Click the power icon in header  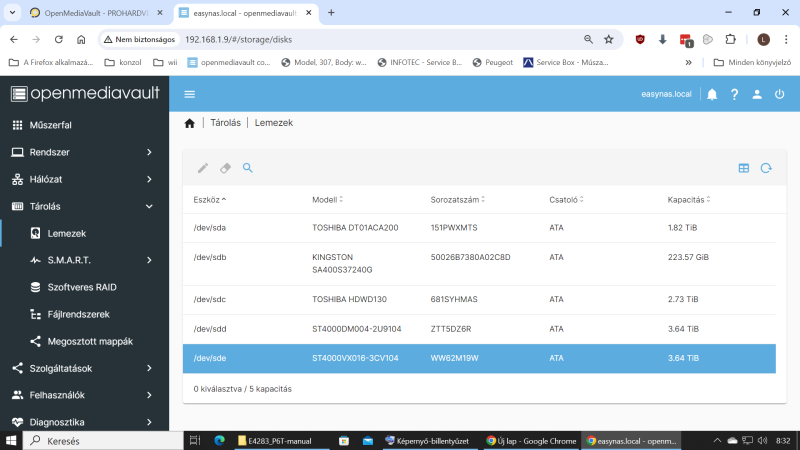point(779,94)
